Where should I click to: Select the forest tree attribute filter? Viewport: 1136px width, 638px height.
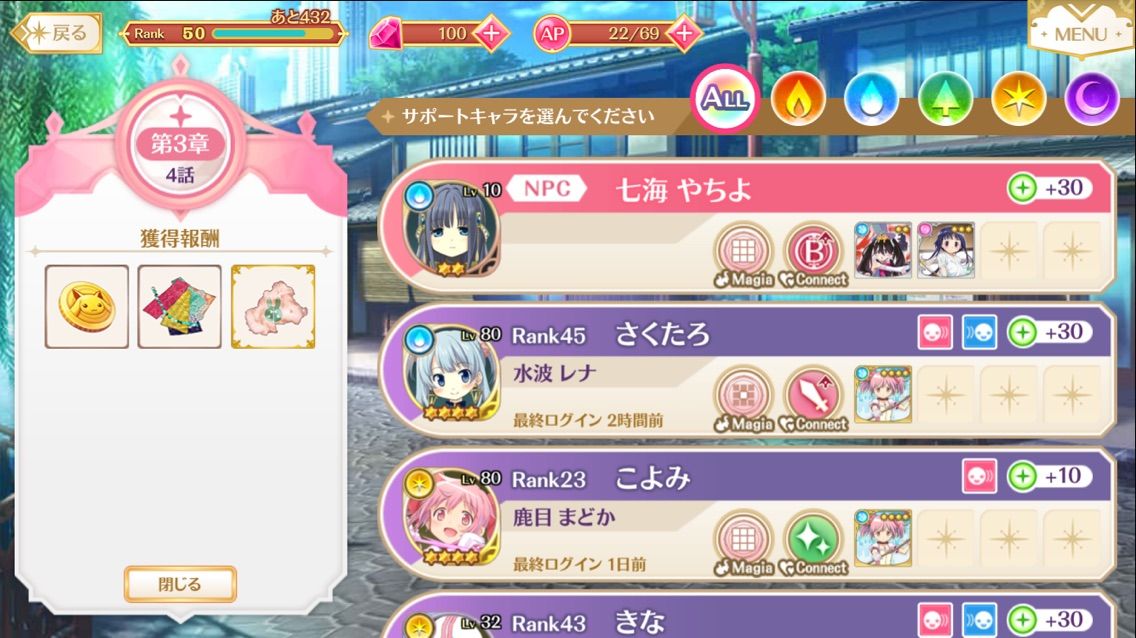point(945,100)
